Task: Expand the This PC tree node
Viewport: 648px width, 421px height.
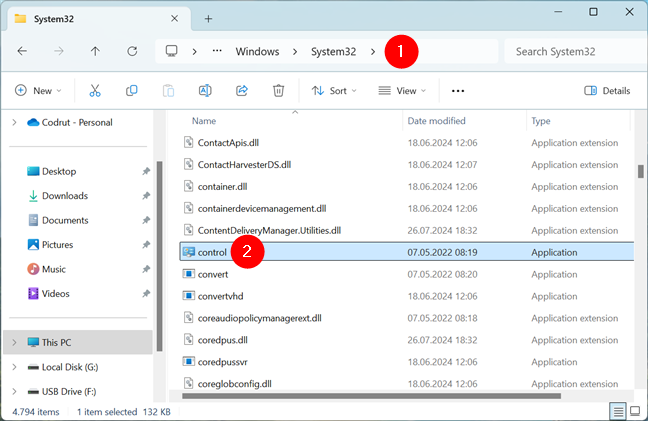Action: tap(14, 342)
